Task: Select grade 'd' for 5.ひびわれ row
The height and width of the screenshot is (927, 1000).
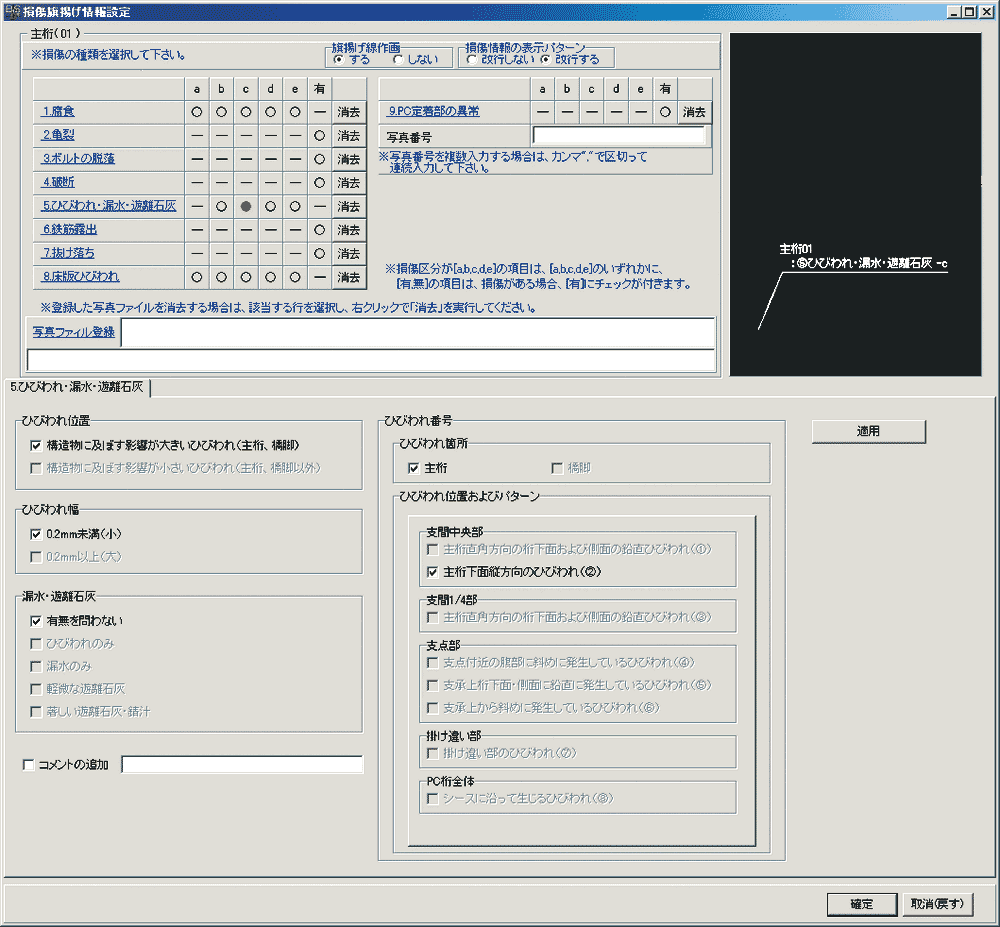Action: (x=270, y=207)
